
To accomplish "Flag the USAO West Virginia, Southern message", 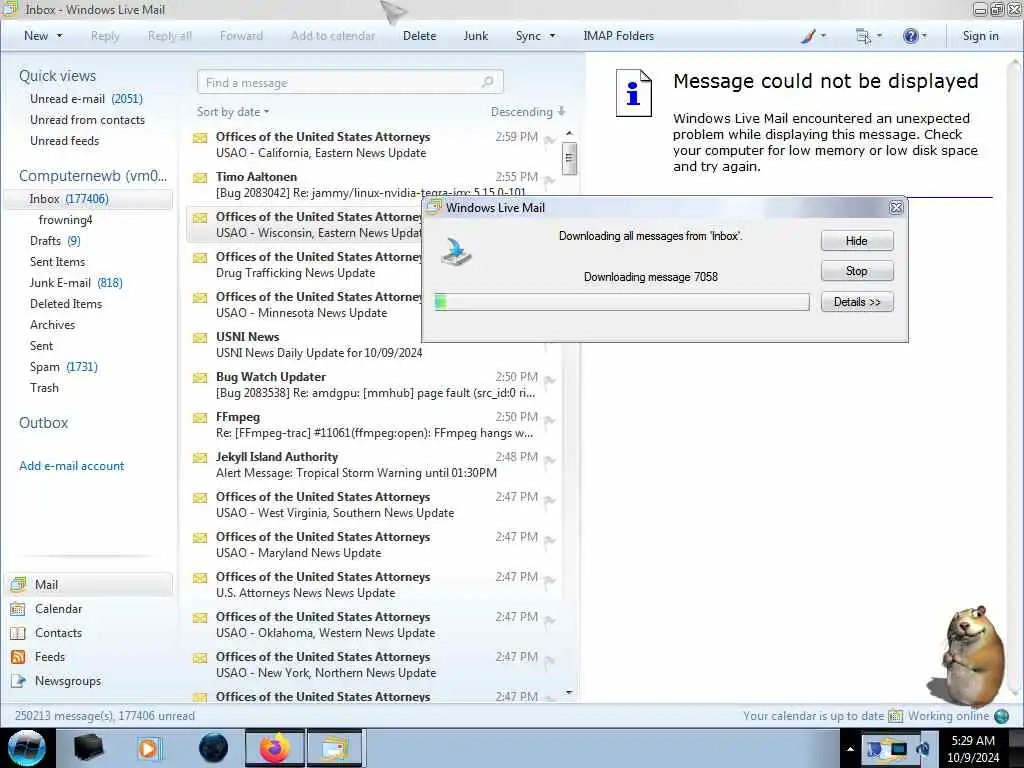I will pyautogui.click(x=550, y=500).
